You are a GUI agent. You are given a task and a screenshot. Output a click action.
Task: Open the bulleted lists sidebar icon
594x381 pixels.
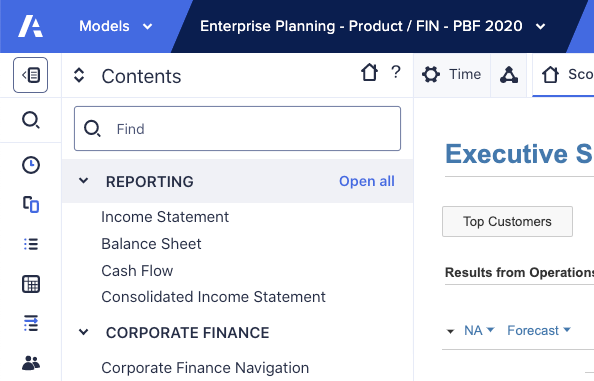tap(31, 244)
